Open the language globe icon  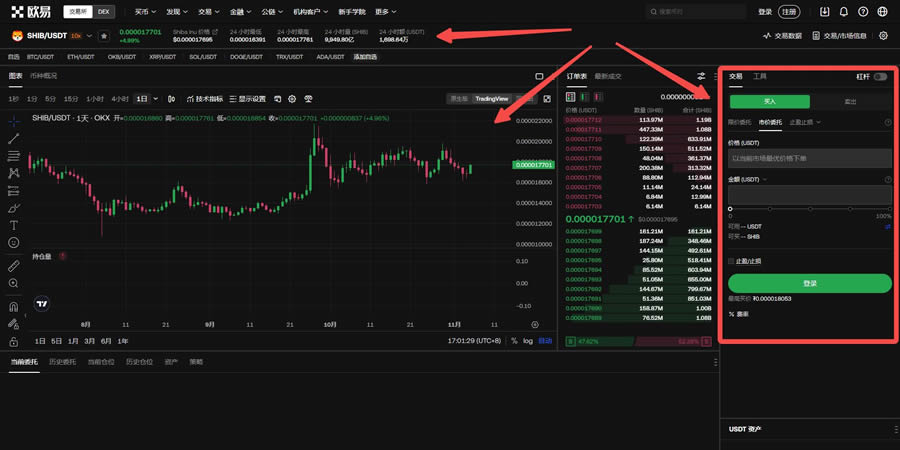pos(881,12)
